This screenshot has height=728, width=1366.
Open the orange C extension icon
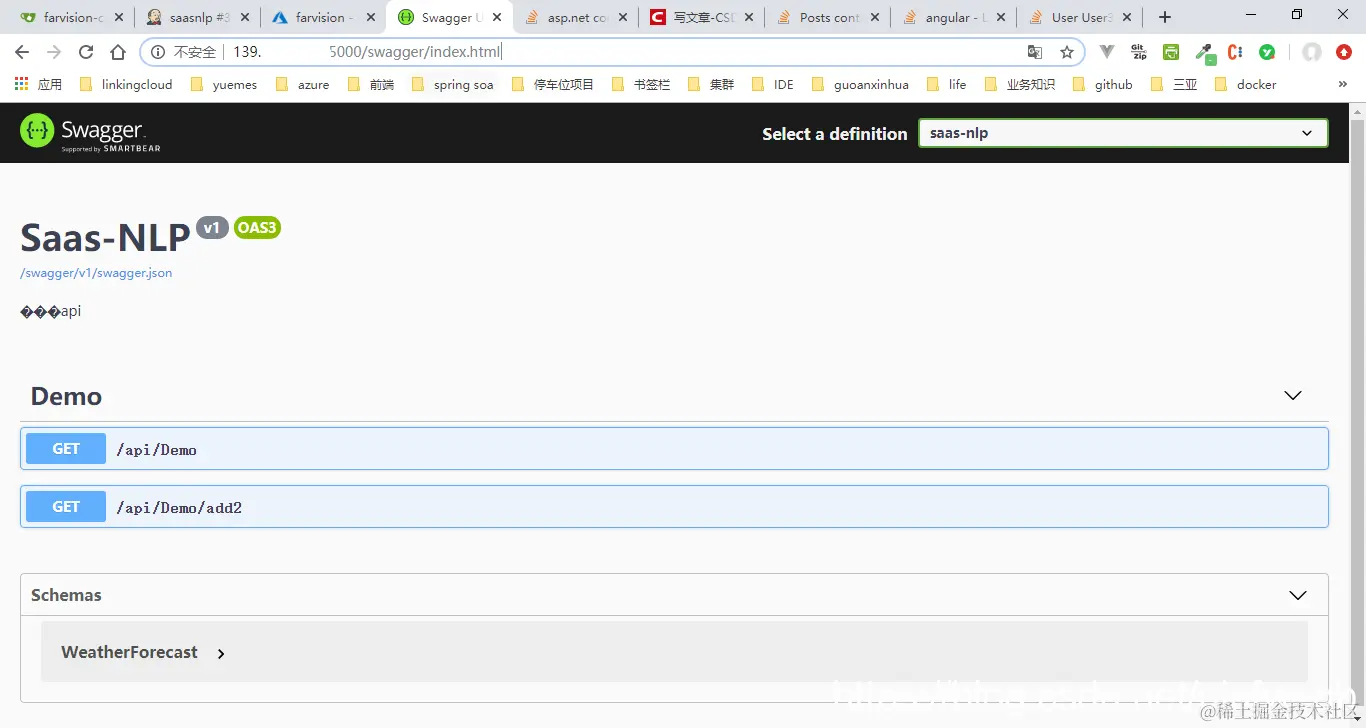pyautogui.click(x=1235, y=52)
